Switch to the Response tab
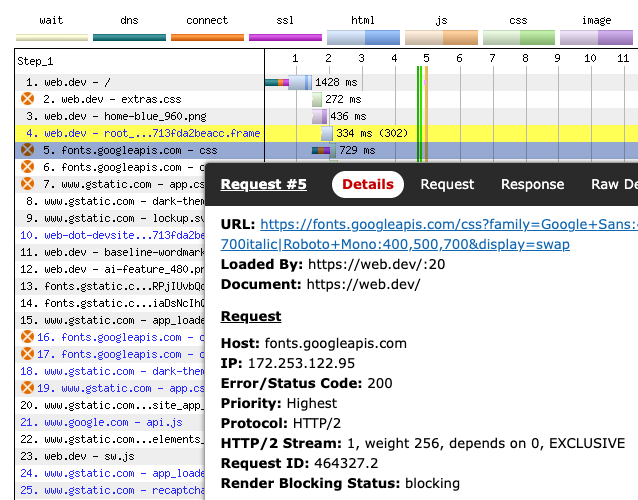The width and height of the screenshot is (638, 500). coord(532,184)
